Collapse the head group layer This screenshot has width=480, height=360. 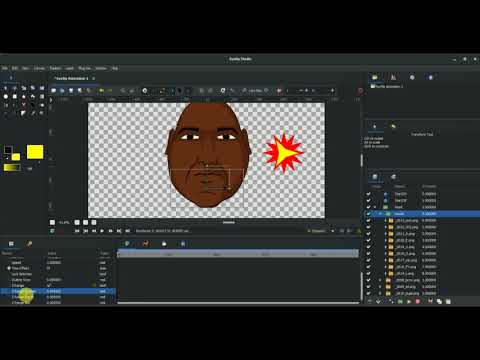(376, 207)
